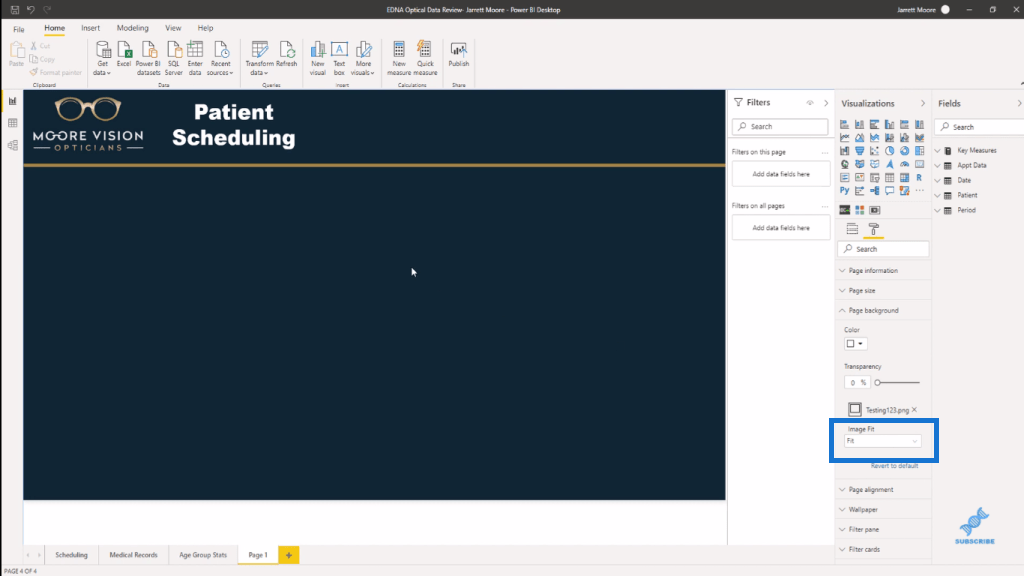
Task: Open the View ribbon tab
Action: pos(173,28)
